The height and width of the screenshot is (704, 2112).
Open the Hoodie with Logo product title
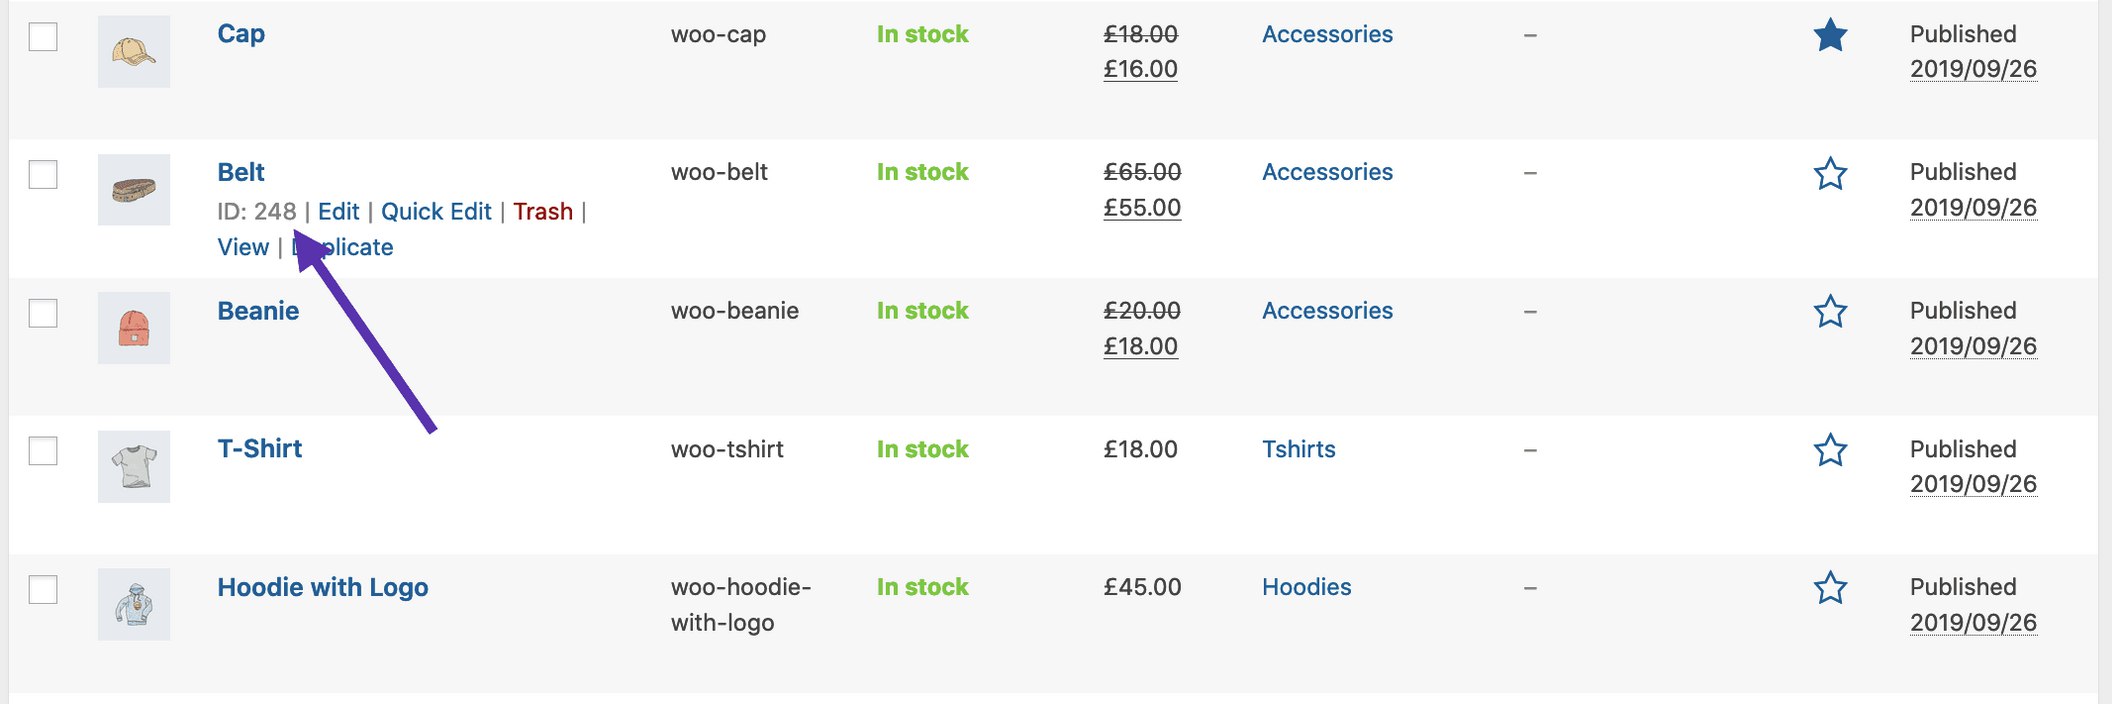click(322, 588)
